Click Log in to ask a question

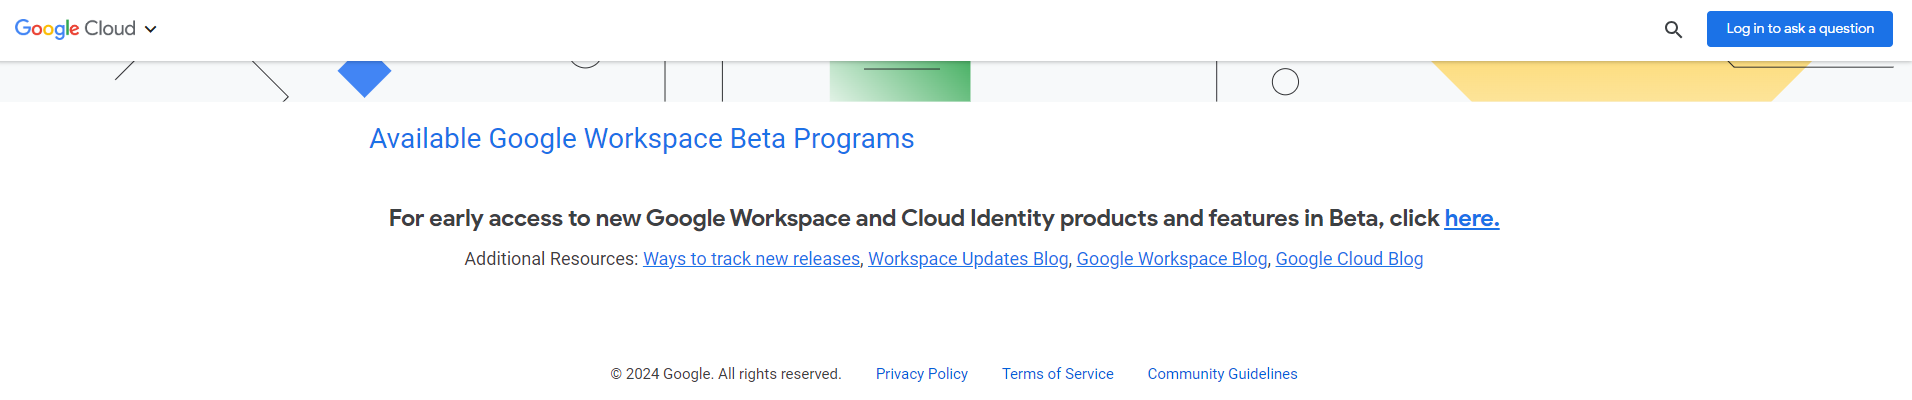1800,29
